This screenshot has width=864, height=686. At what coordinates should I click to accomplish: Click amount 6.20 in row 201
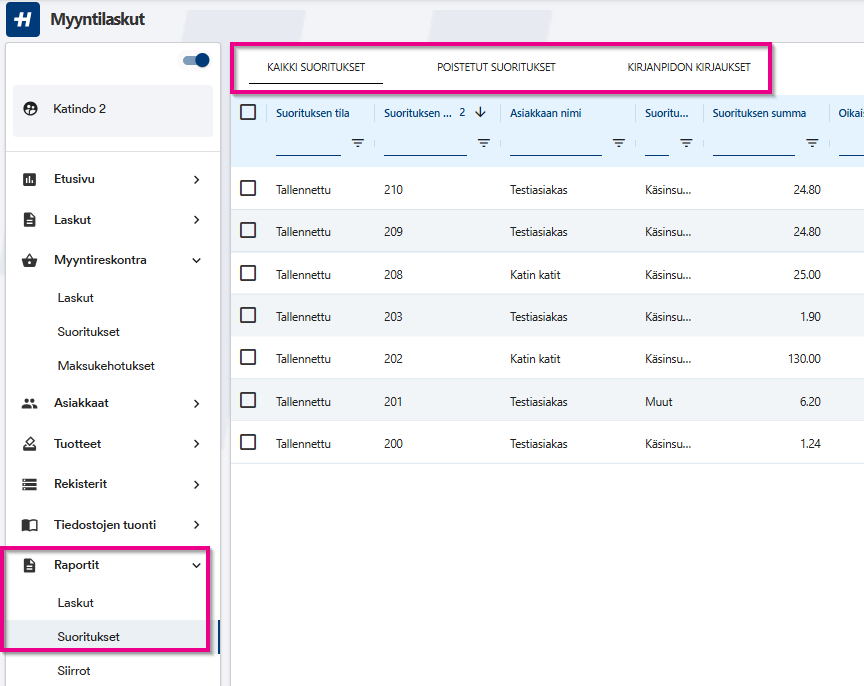click(x=810, y=402)
